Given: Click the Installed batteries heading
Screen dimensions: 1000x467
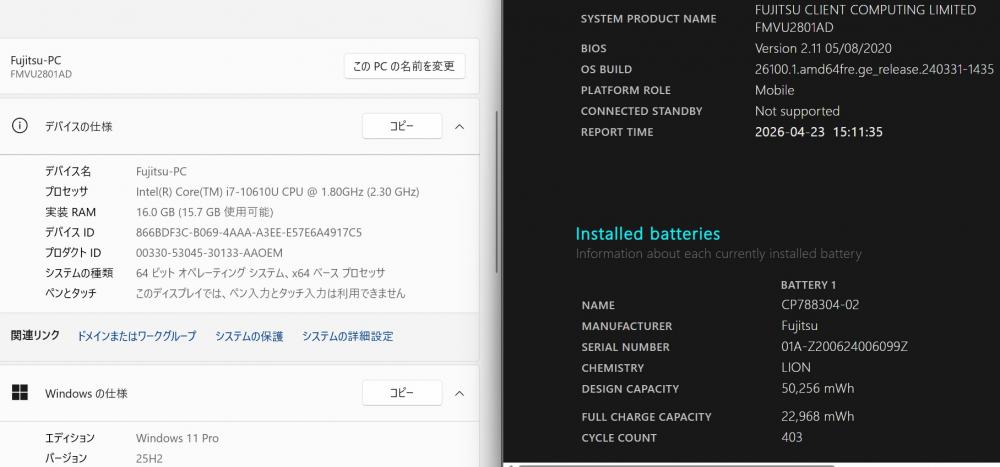Looking at the screenshot, I should click(647, 234).
